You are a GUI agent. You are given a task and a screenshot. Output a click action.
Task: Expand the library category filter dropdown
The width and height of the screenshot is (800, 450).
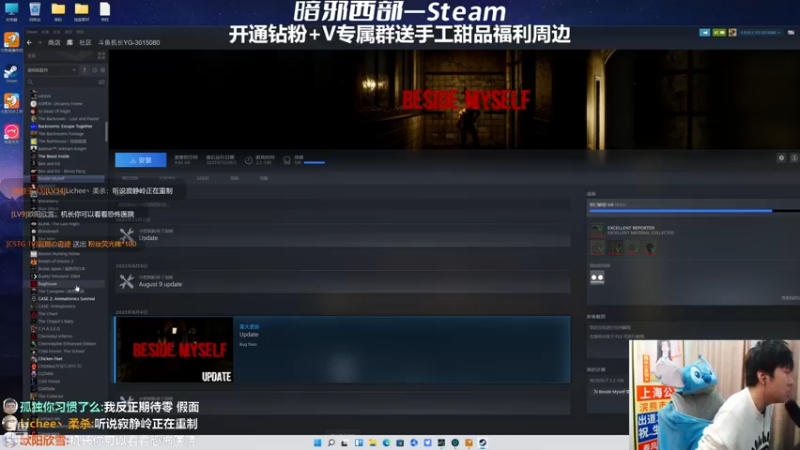pyautogui.click(x=52, y=70)
